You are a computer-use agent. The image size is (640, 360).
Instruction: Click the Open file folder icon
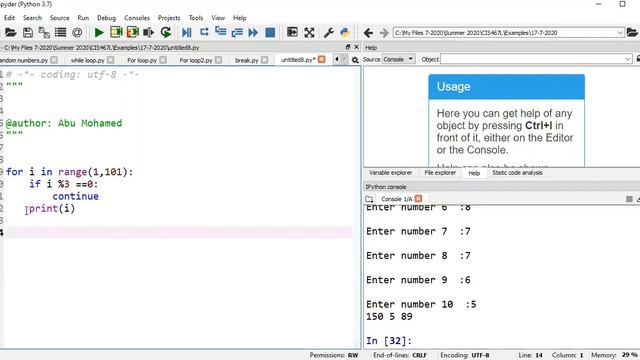(11, 32)
